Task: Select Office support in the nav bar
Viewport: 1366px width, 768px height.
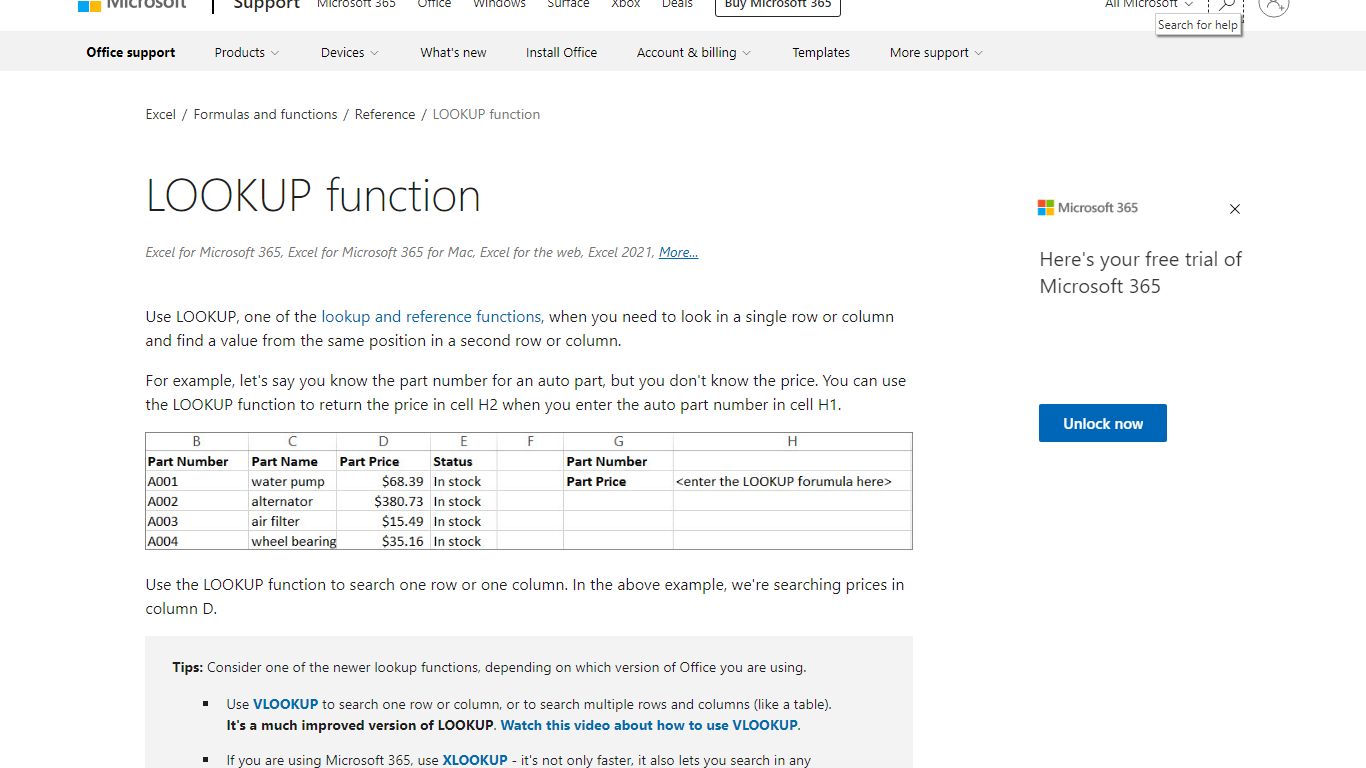Action: coord(131,53)
